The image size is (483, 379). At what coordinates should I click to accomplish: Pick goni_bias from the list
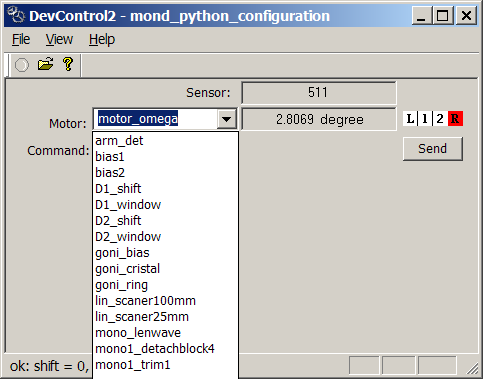click(x=165, y=253)
